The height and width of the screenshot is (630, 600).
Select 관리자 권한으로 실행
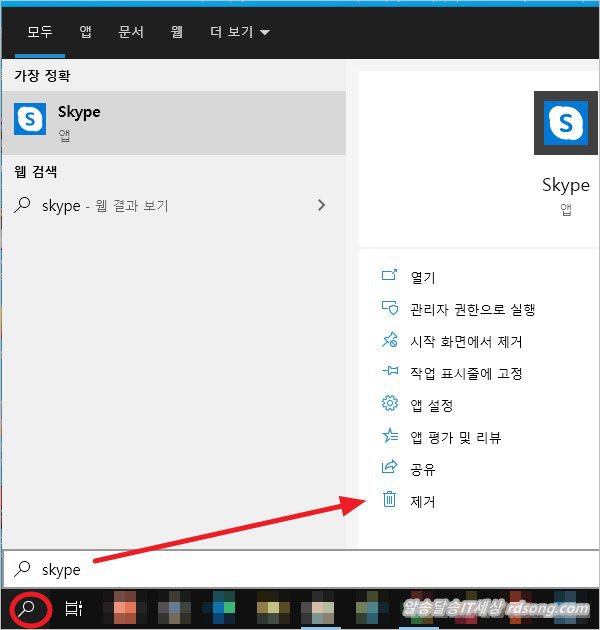pos(472,309)
